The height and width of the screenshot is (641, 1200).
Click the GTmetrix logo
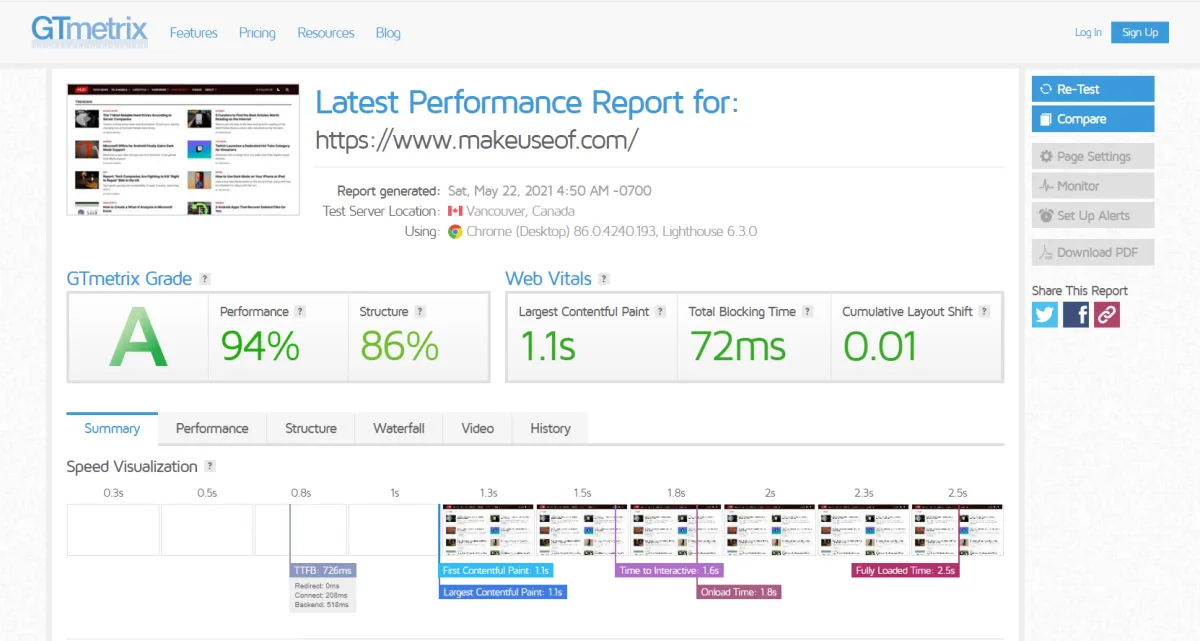89,31
